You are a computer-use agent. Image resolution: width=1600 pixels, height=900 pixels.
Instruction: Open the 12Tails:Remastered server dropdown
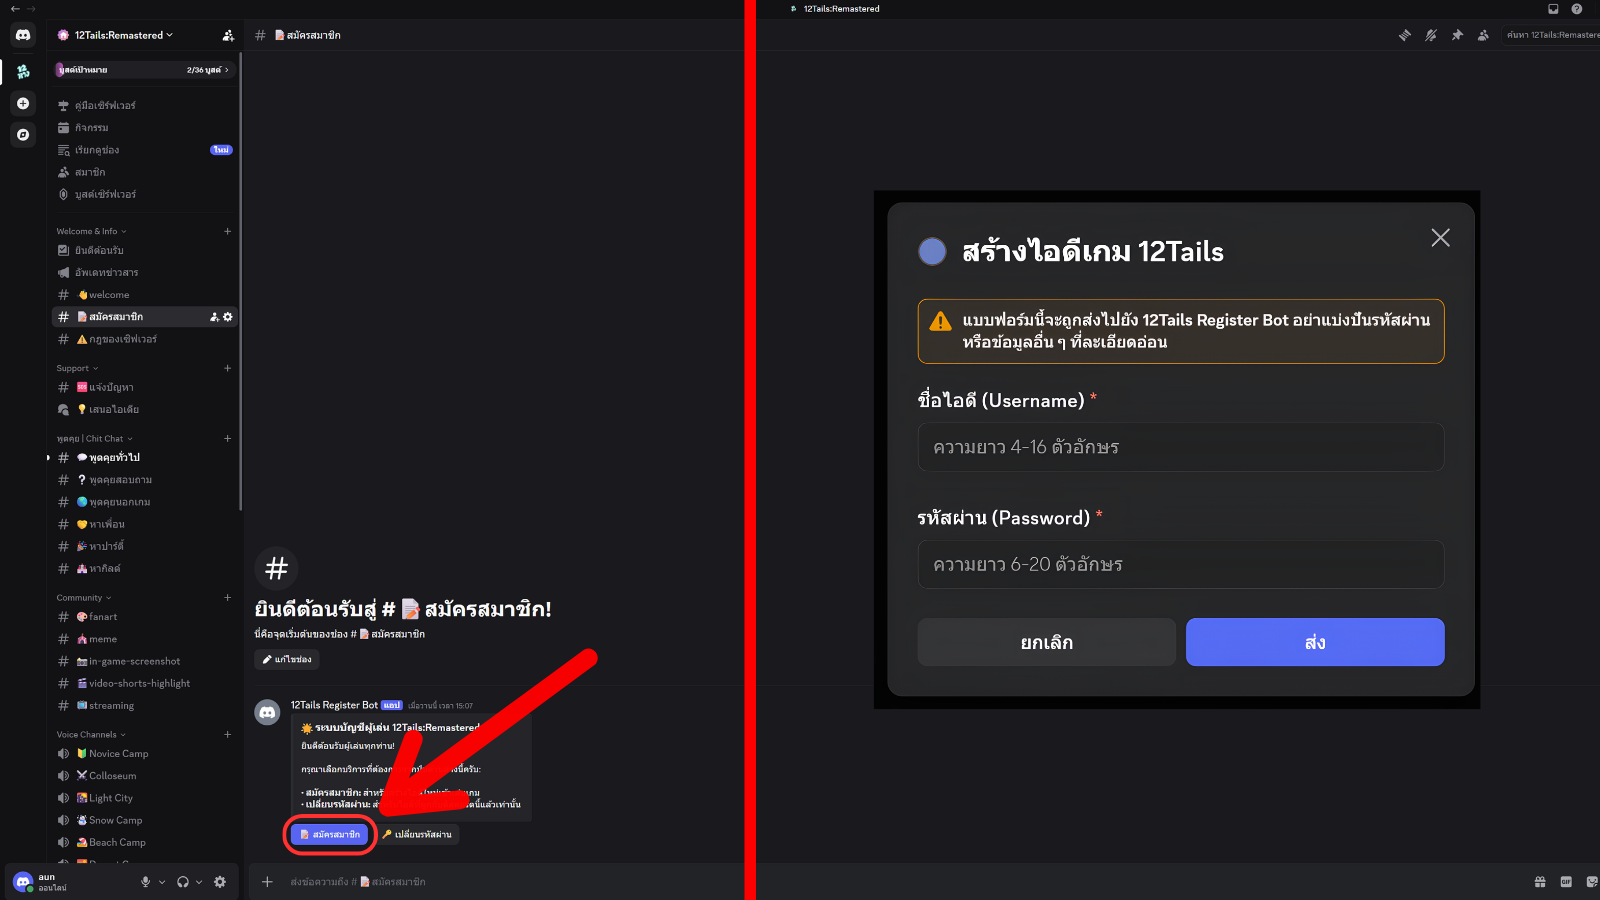117,35
